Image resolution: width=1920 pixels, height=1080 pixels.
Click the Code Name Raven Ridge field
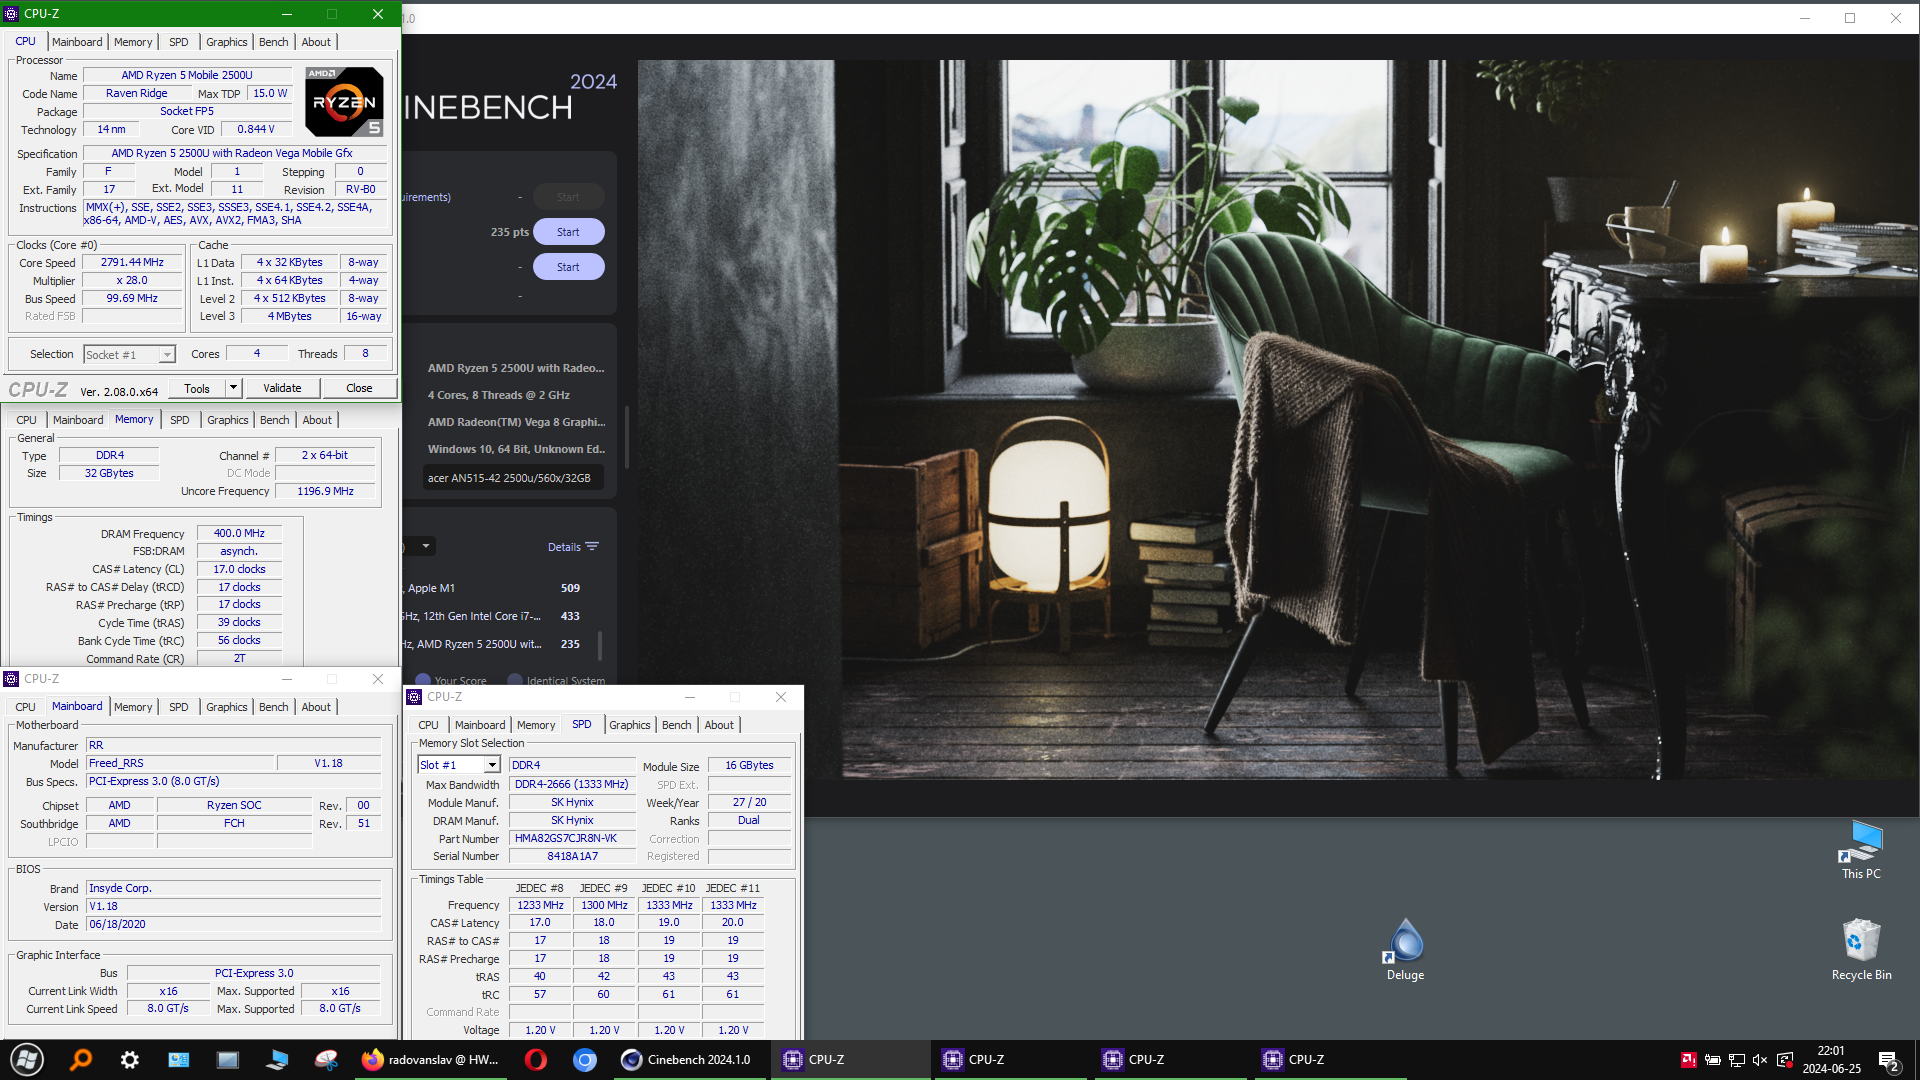tap(137, 93)
